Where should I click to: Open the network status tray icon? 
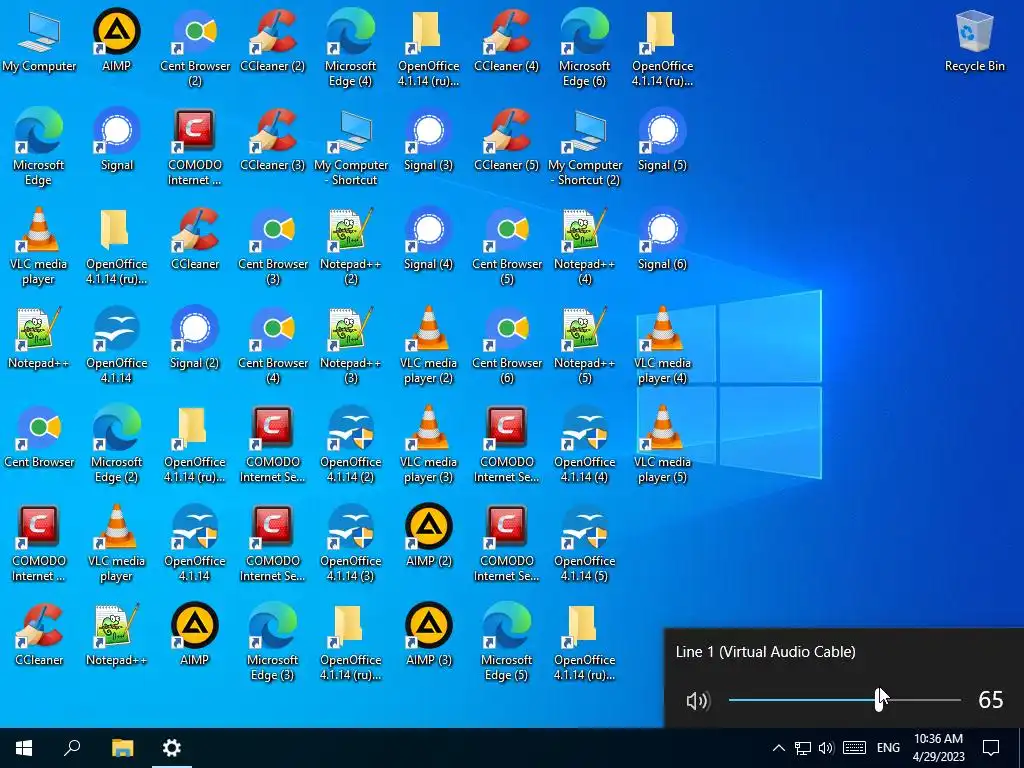click(x=803, y=748)
